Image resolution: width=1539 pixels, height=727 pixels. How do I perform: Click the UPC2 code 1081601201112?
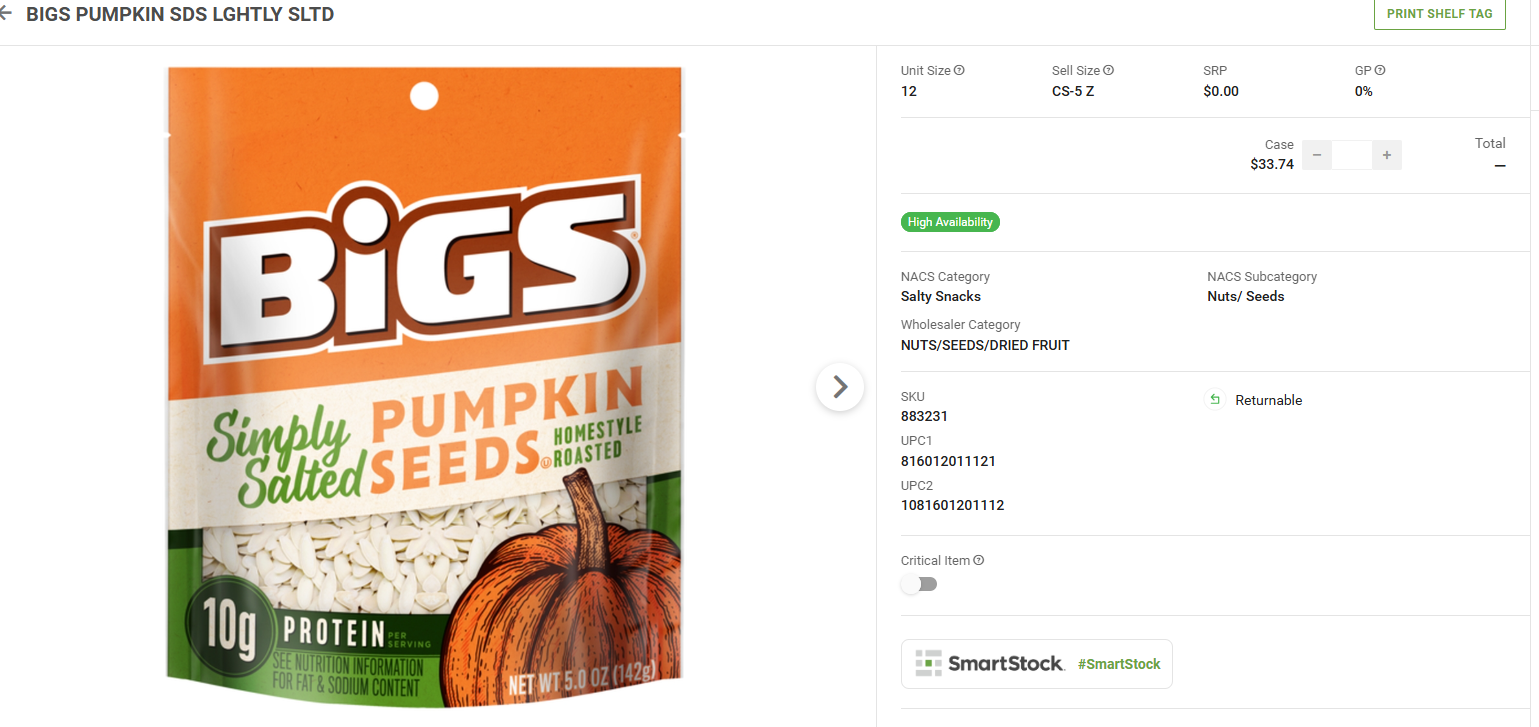pyautogui.click(x=952, y=505)
